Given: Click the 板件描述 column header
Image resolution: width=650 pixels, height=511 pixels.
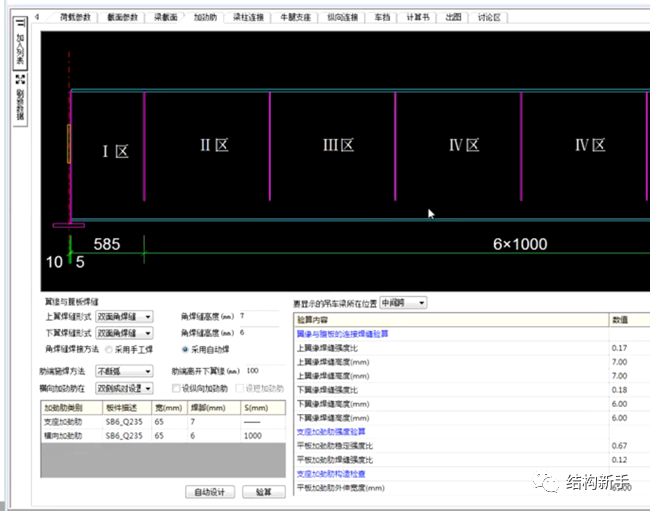Looking at the screenshot, I should click(127, 408).
